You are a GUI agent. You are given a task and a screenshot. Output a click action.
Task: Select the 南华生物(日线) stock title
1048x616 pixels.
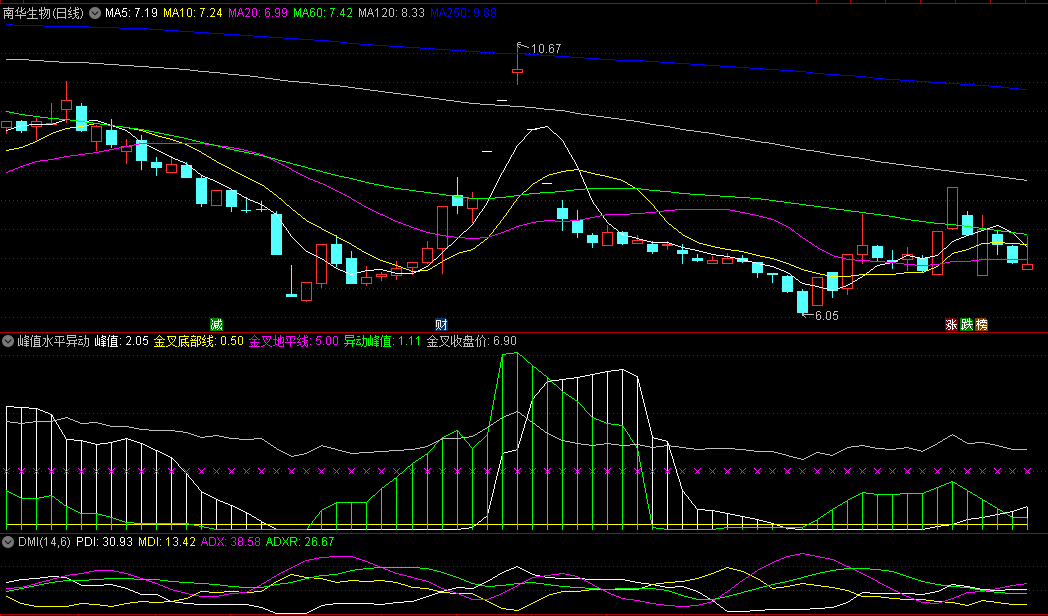(43, 13)
